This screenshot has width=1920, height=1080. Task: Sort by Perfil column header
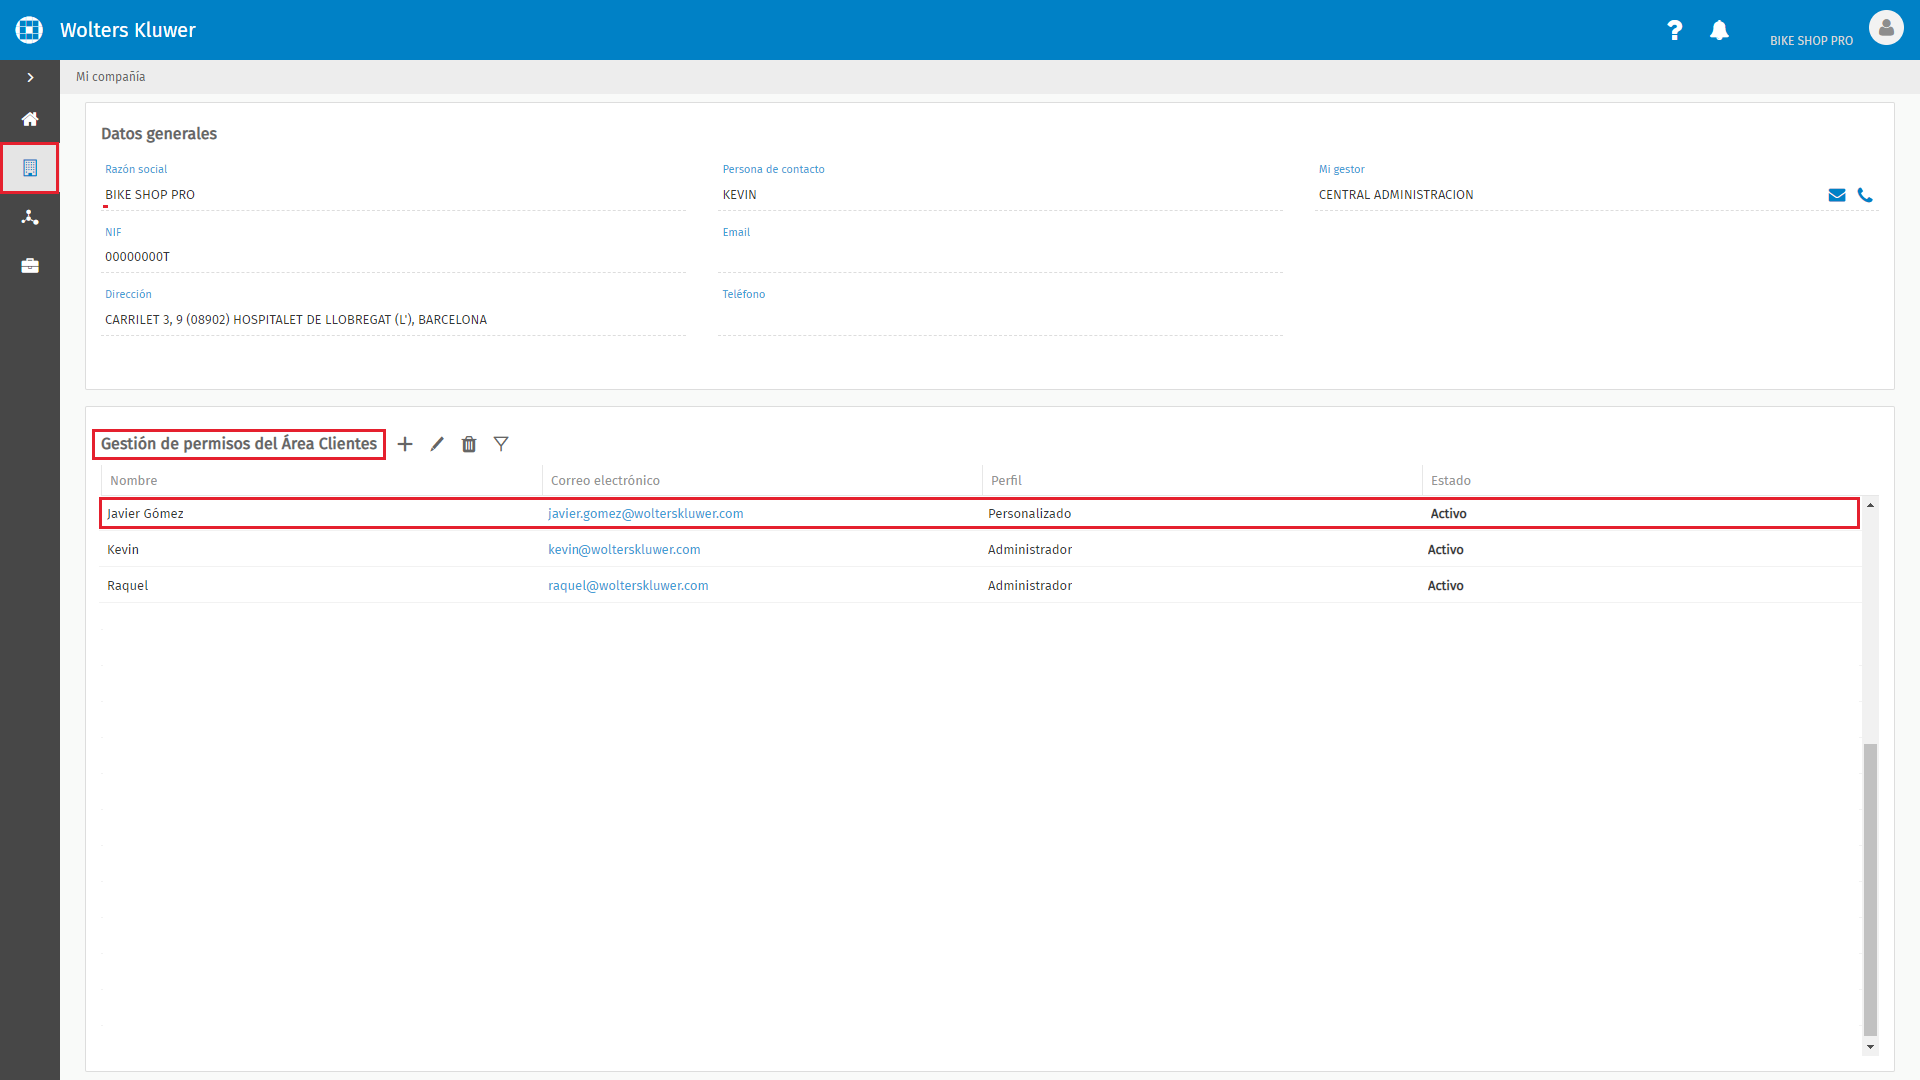click(x=1006, y=481)
